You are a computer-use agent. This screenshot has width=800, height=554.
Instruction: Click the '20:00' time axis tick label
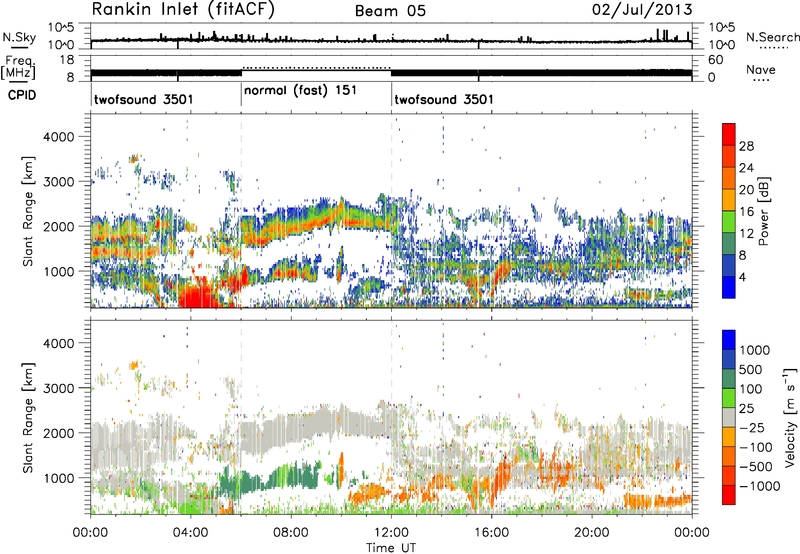click(x=592, y=533)
